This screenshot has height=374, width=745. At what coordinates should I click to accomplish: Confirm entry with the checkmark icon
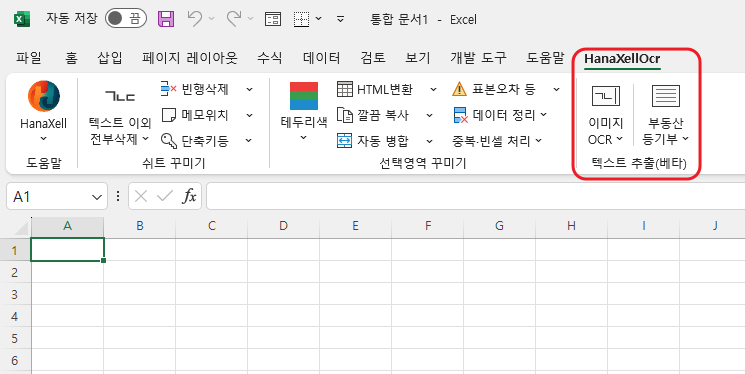(x=164, y=196)
